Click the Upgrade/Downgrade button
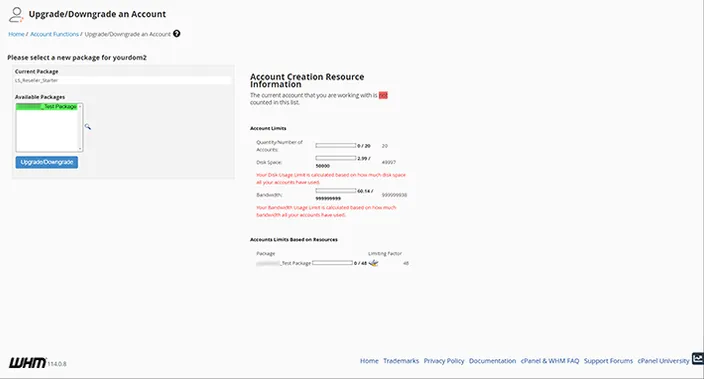Screen dimensions: 704x379 (x=47, y=162)
